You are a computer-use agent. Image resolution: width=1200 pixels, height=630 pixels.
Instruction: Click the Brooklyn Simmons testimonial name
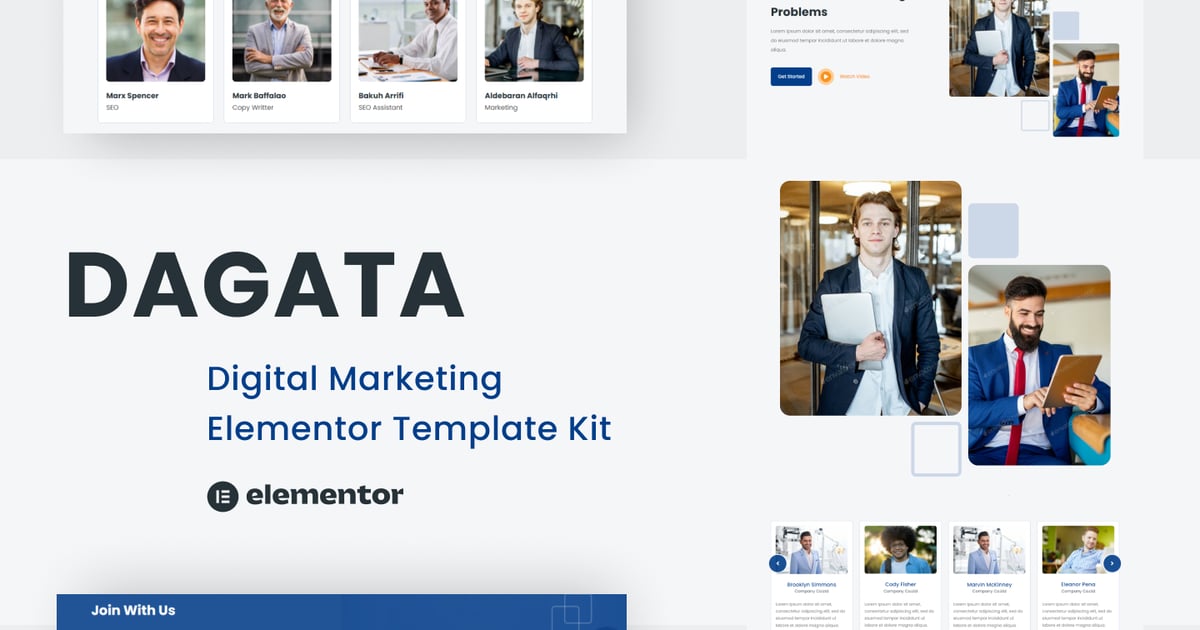tap(811, 584)
